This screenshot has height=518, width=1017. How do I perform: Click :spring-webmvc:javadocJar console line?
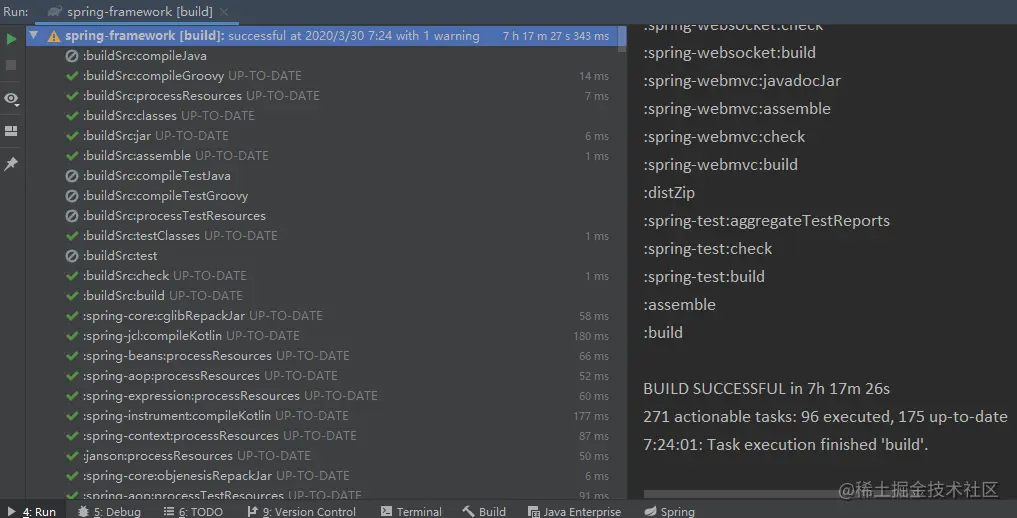(742, 81)
